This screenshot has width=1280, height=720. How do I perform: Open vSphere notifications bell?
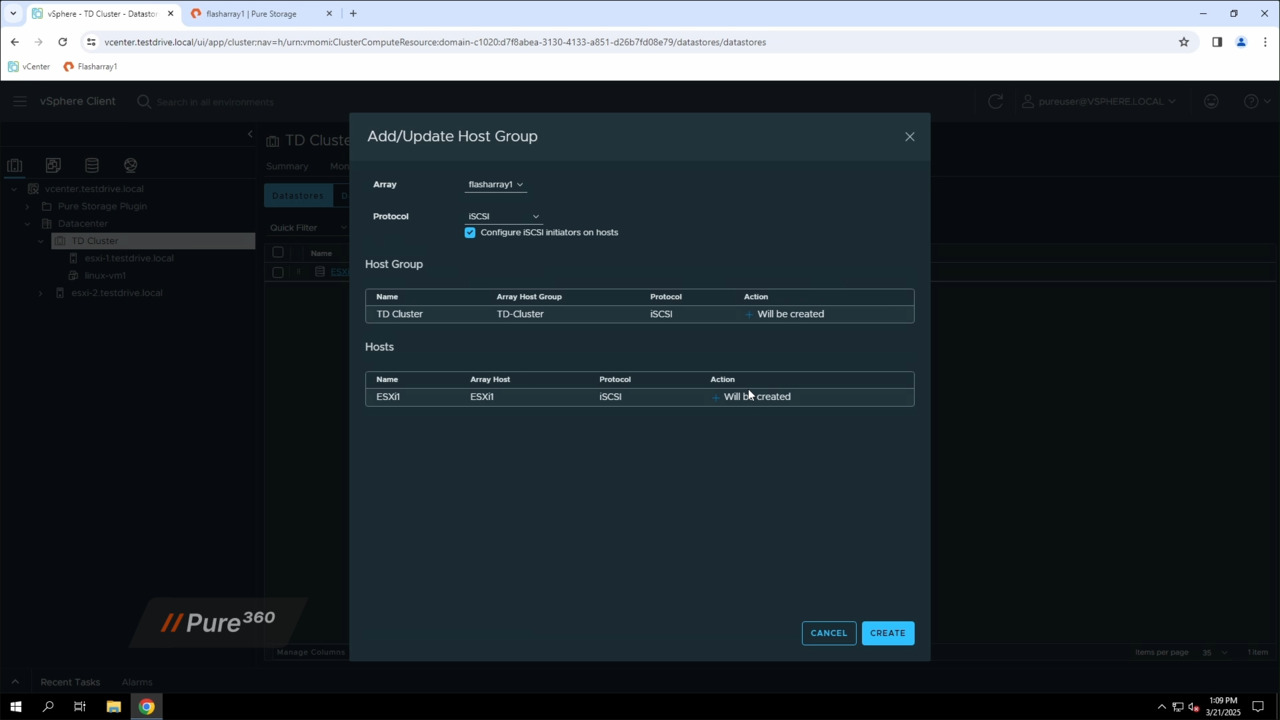click(x=1211, y=101)
